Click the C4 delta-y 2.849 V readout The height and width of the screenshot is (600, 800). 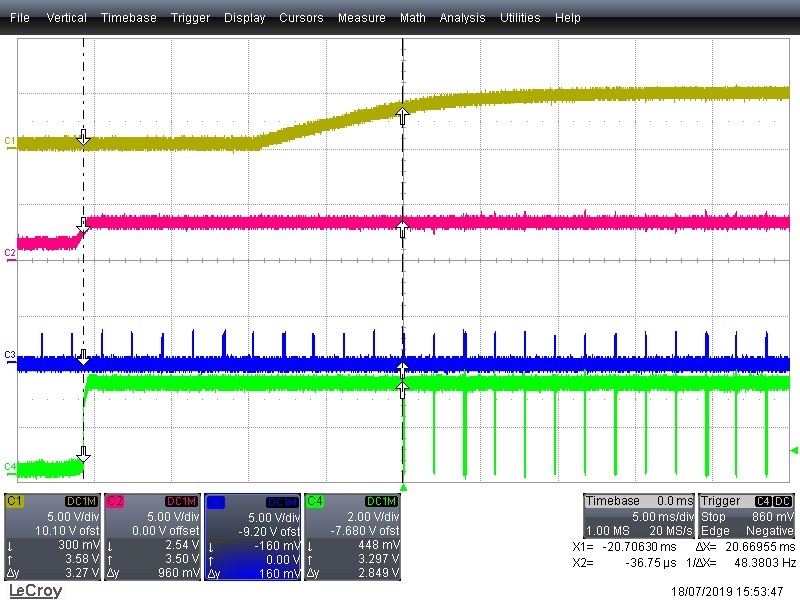tap(379, 573)
